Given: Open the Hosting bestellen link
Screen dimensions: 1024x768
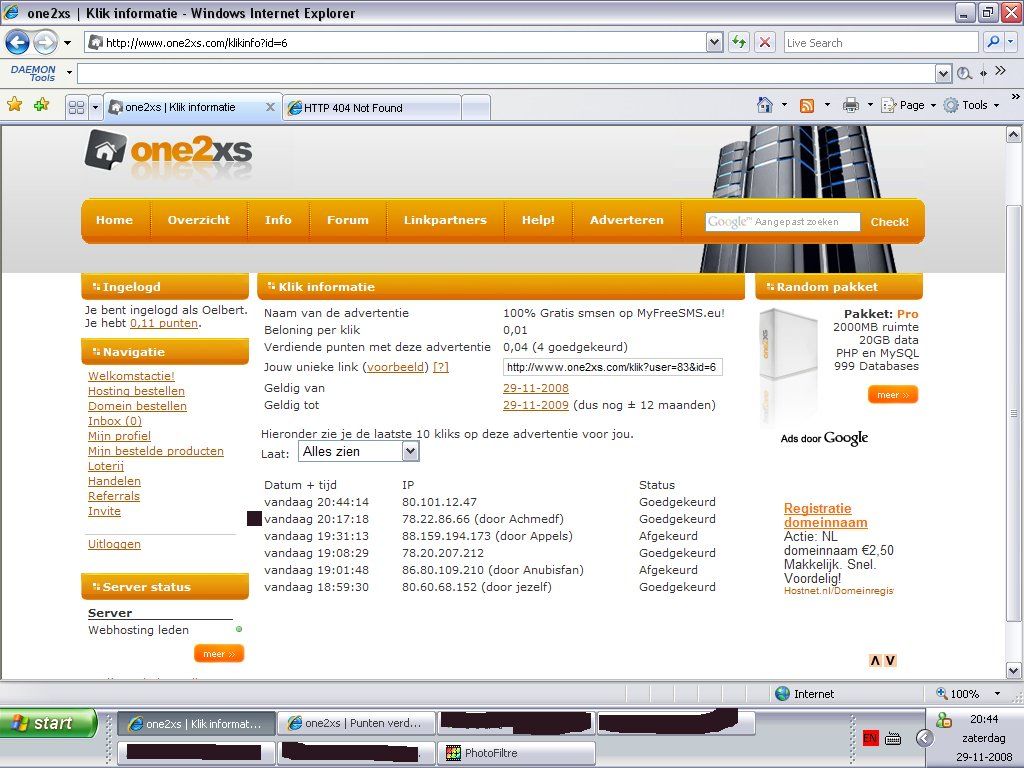Looking at the screenshot, I should pos(136,391).
